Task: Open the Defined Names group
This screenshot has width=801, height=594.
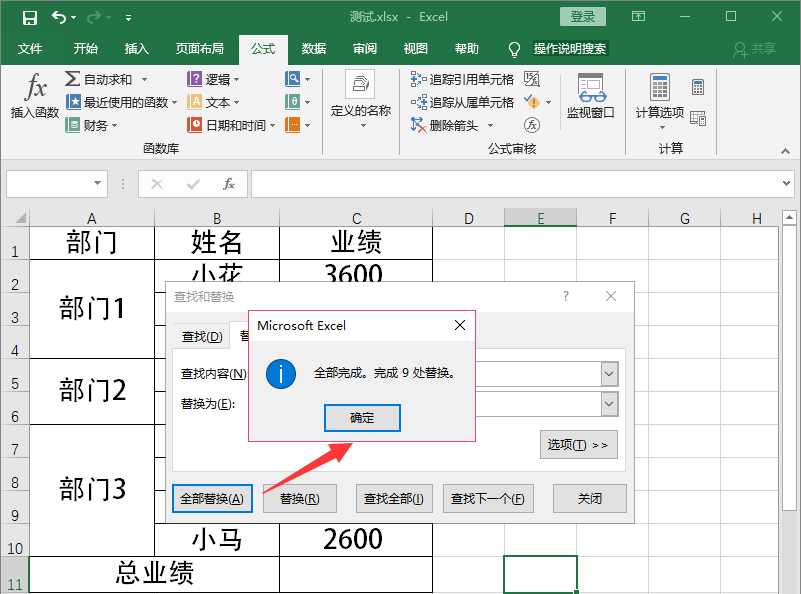Action: 361,100
